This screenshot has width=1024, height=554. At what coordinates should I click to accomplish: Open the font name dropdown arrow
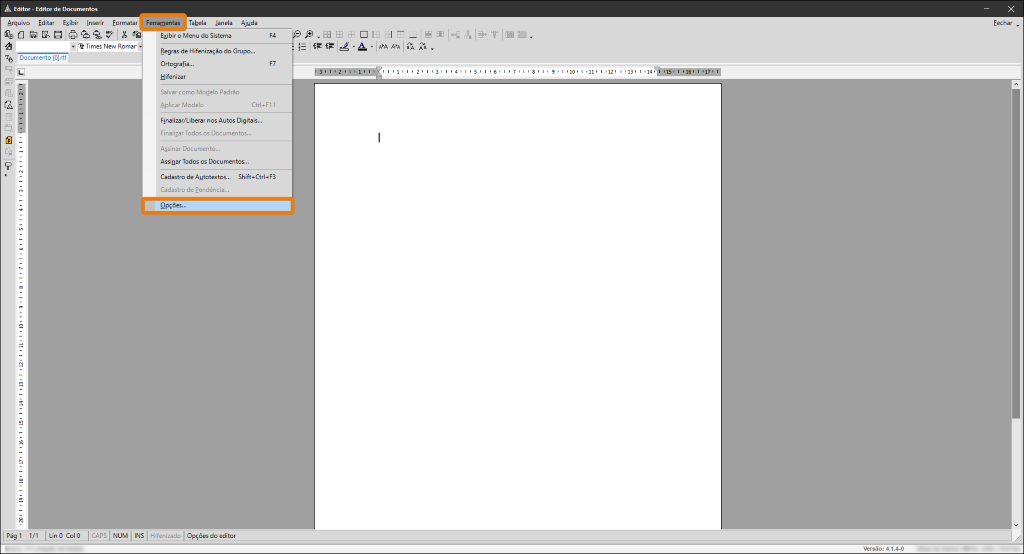[x=140, y=46]
